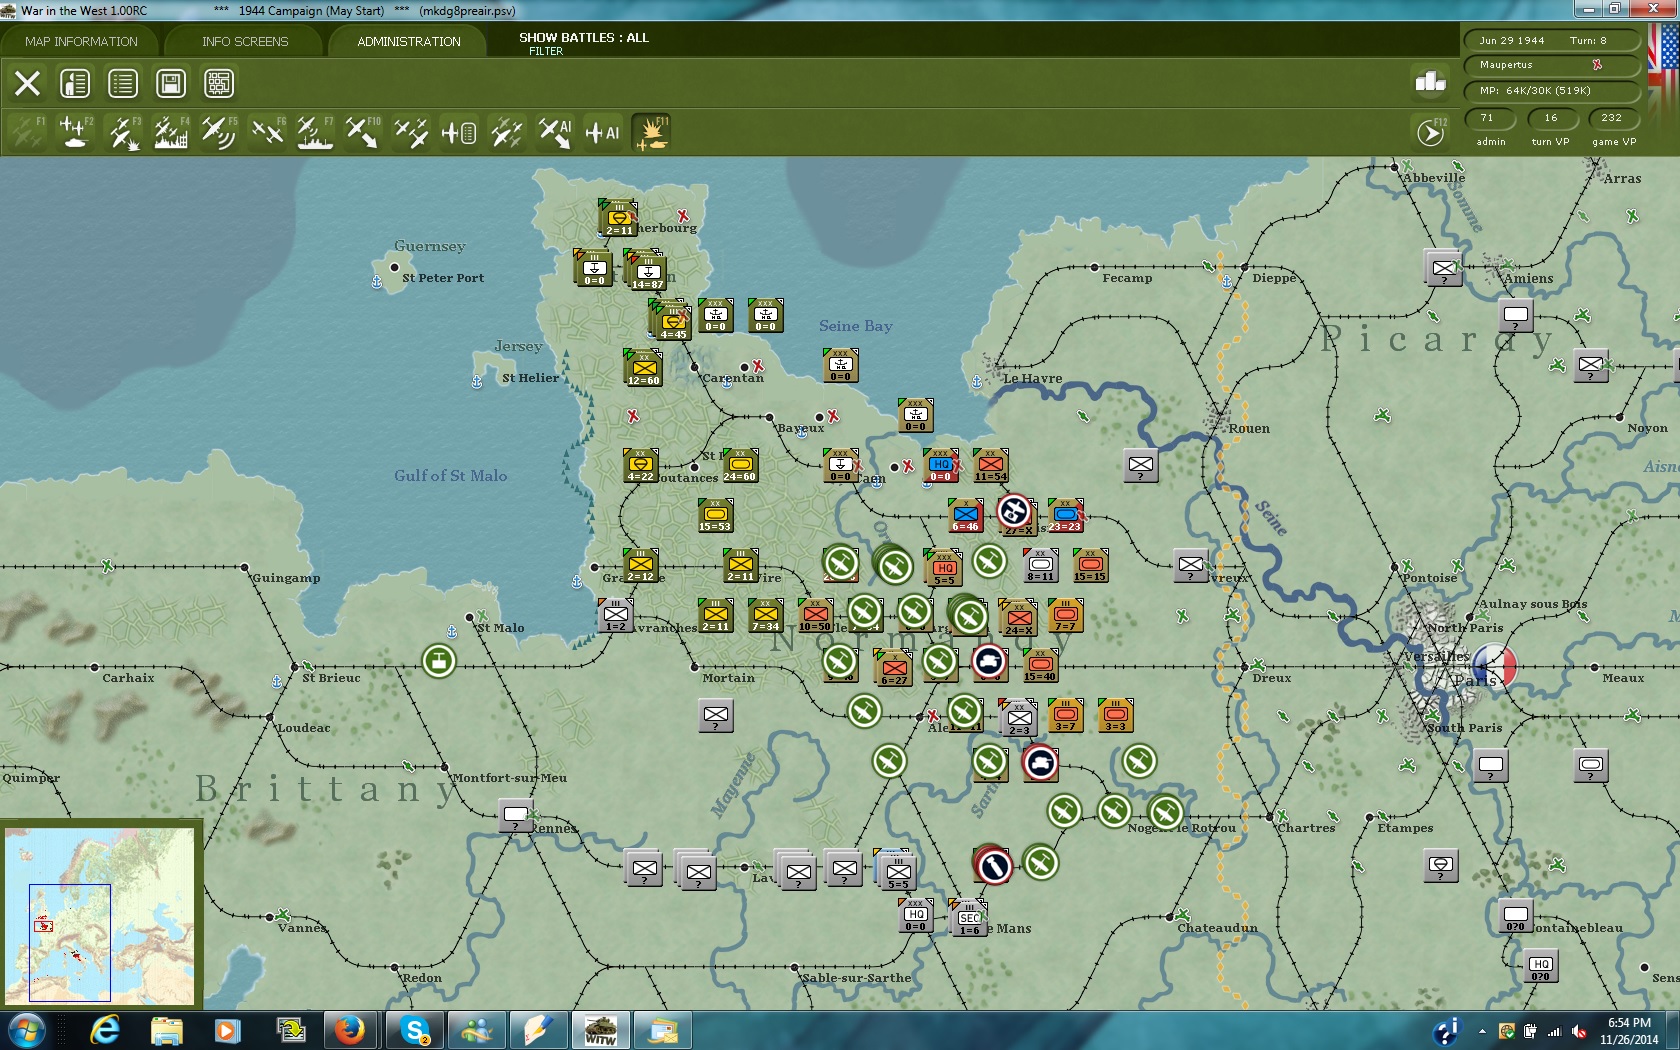Select the unit counter at Cherbourg labeled 2=11
Image resolution: width=1680 pixels, height=1050 pixels.
pos(618,217)
